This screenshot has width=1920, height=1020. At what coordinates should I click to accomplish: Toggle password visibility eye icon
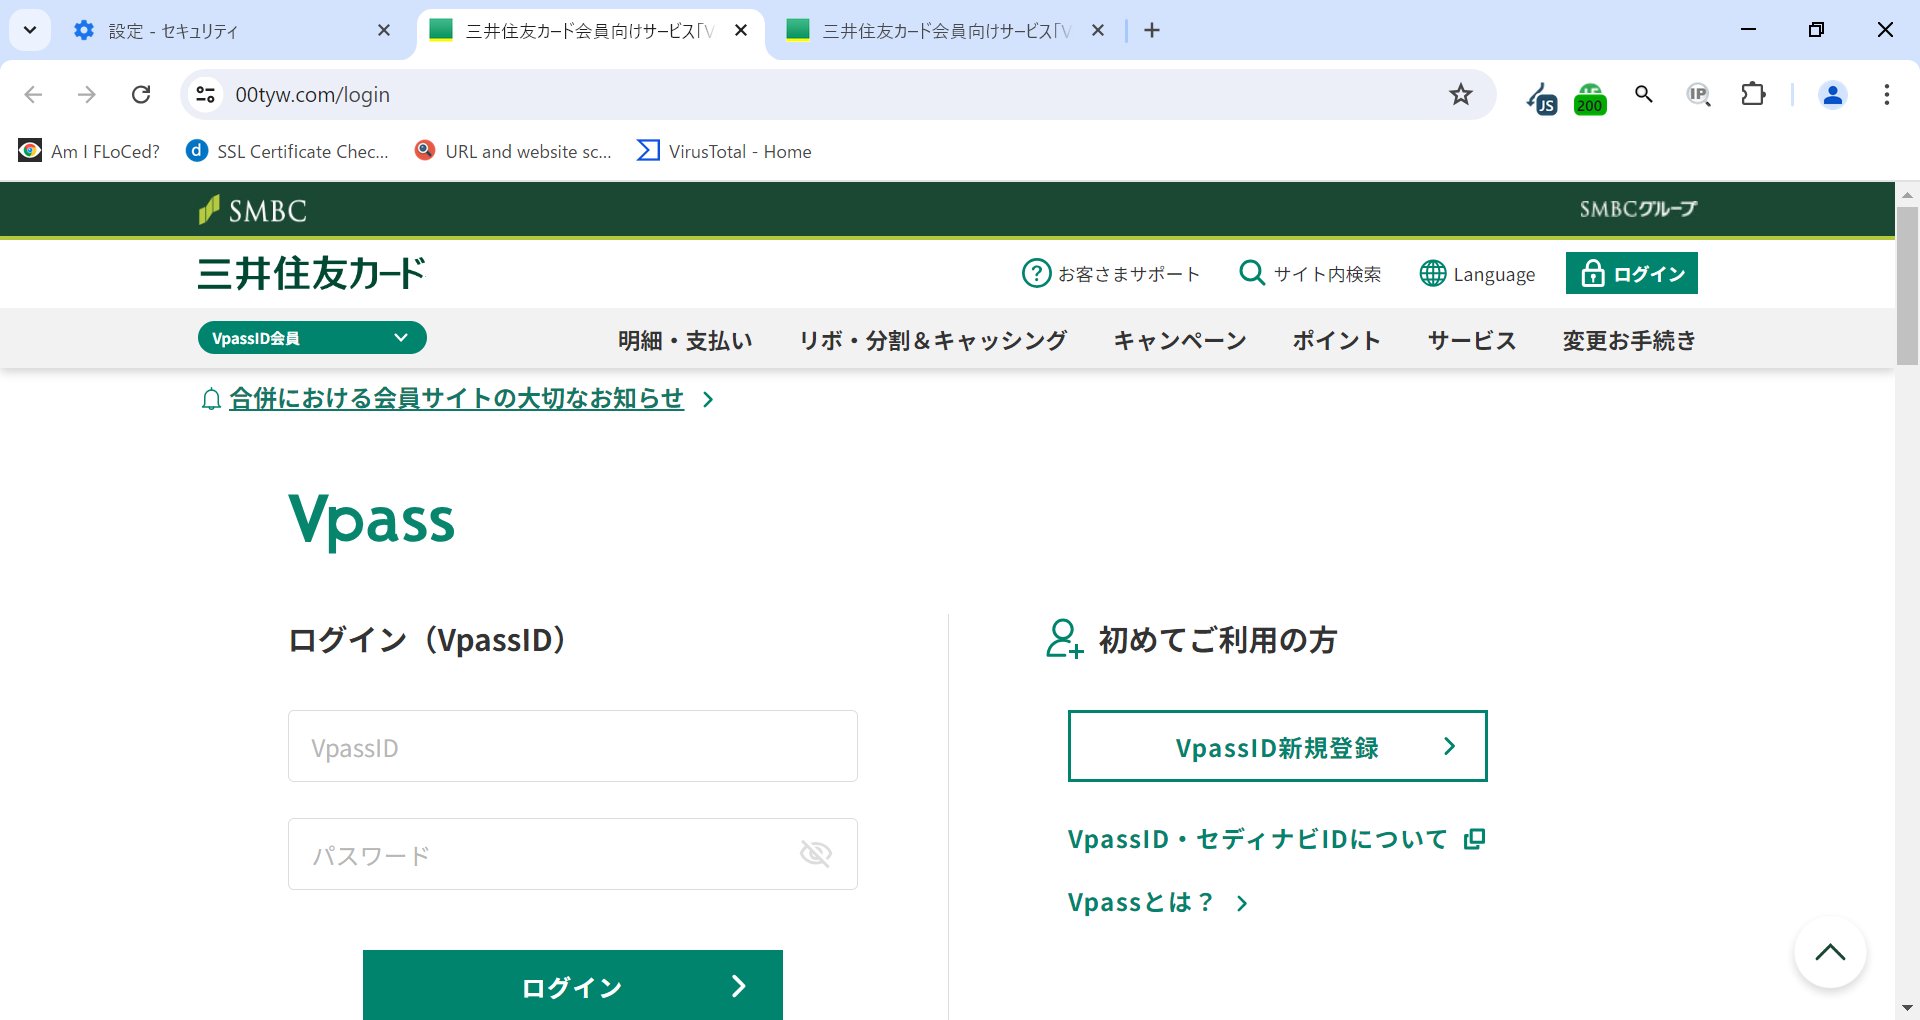tap(816, 853)
